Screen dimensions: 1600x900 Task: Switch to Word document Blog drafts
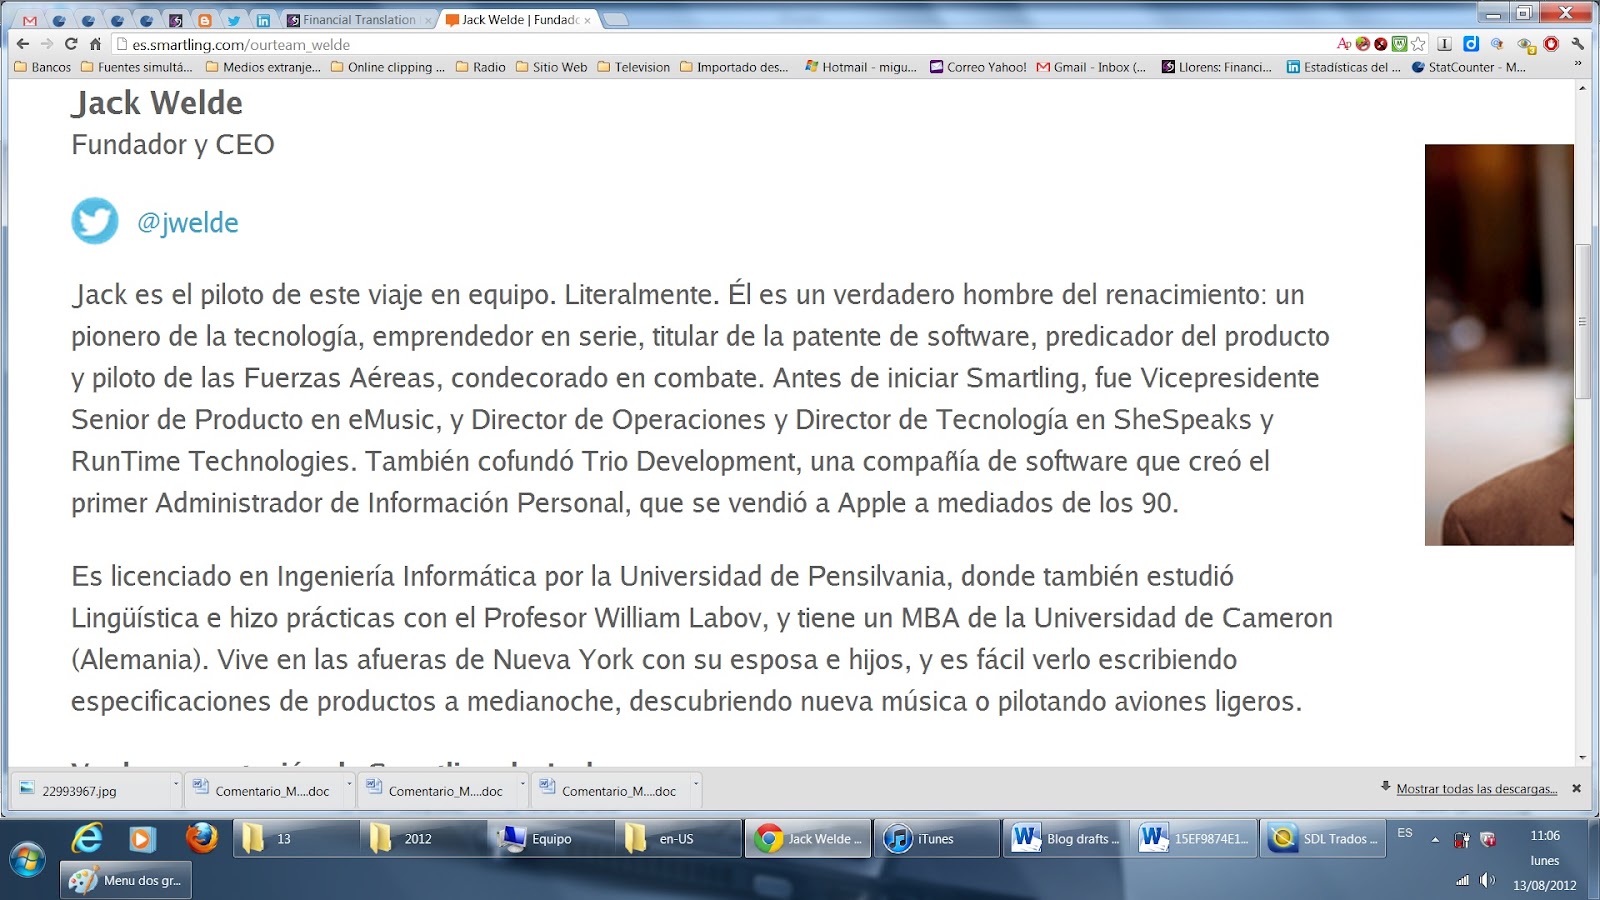[x=1066, y=838]
